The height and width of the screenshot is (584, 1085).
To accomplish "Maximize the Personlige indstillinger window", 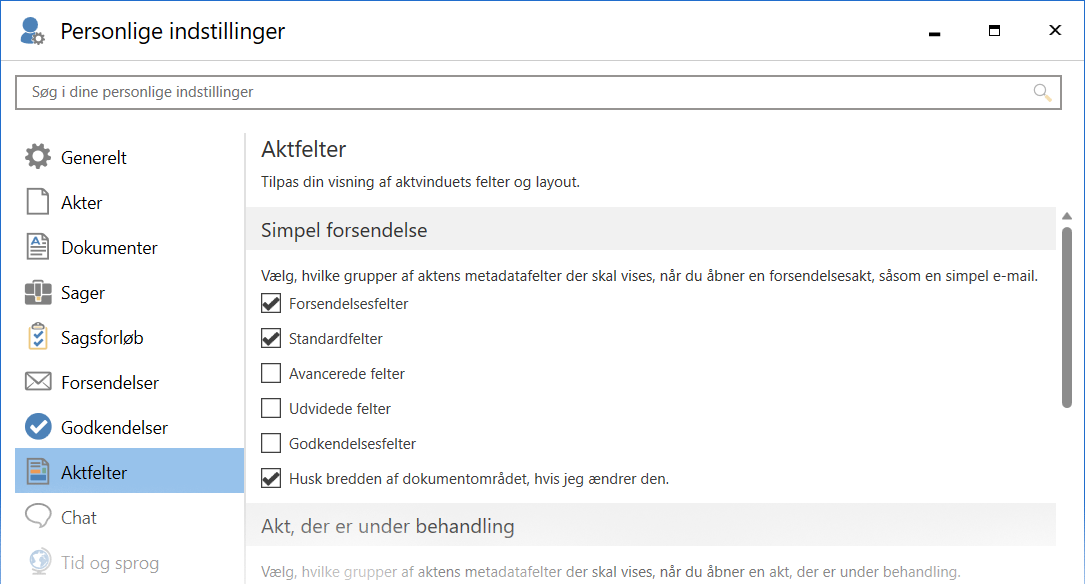I will [x=994, y=30].
